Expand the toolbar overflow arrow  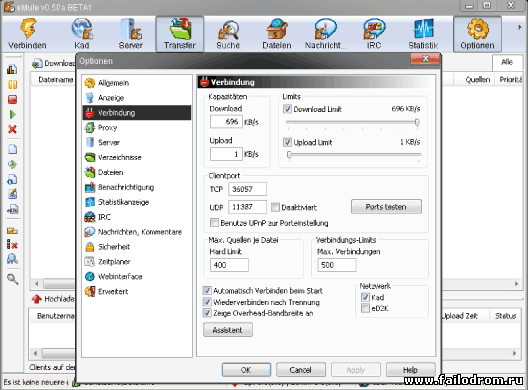click(520, 27)
